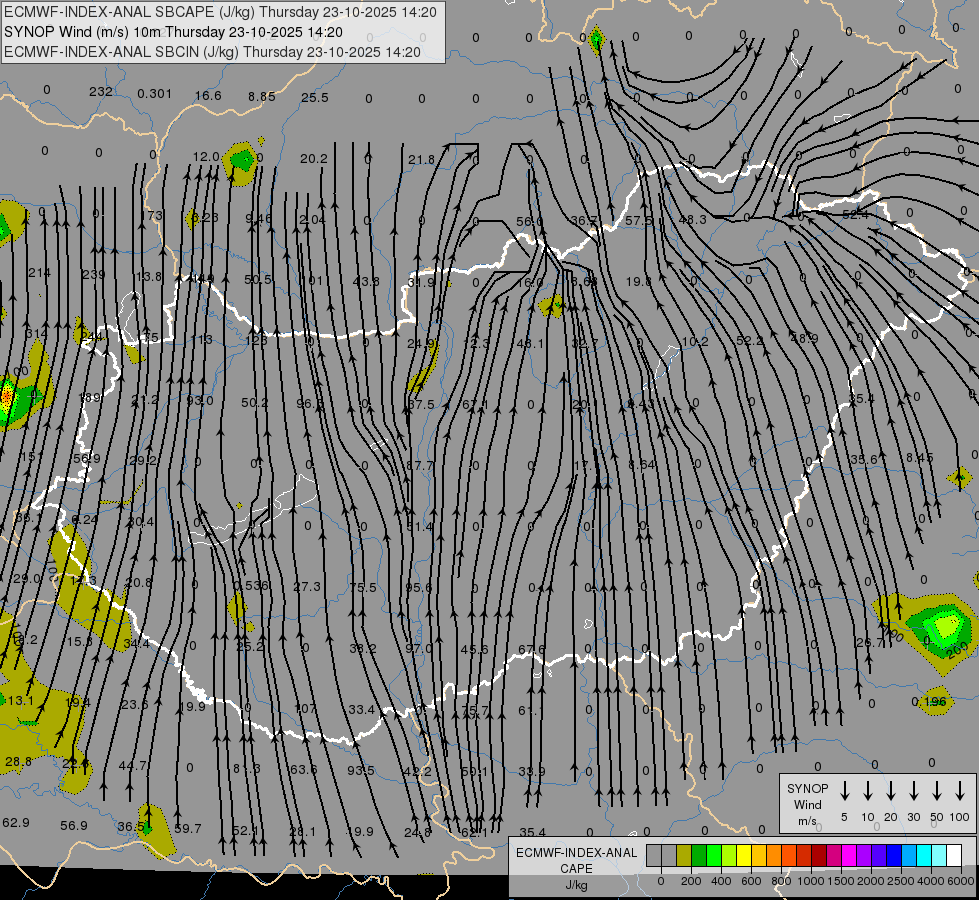This screenshot has height=900, width=979.
Task: Click the 'SYNOP Wind m/s' legend label
Action: click(x=807, y=804)
